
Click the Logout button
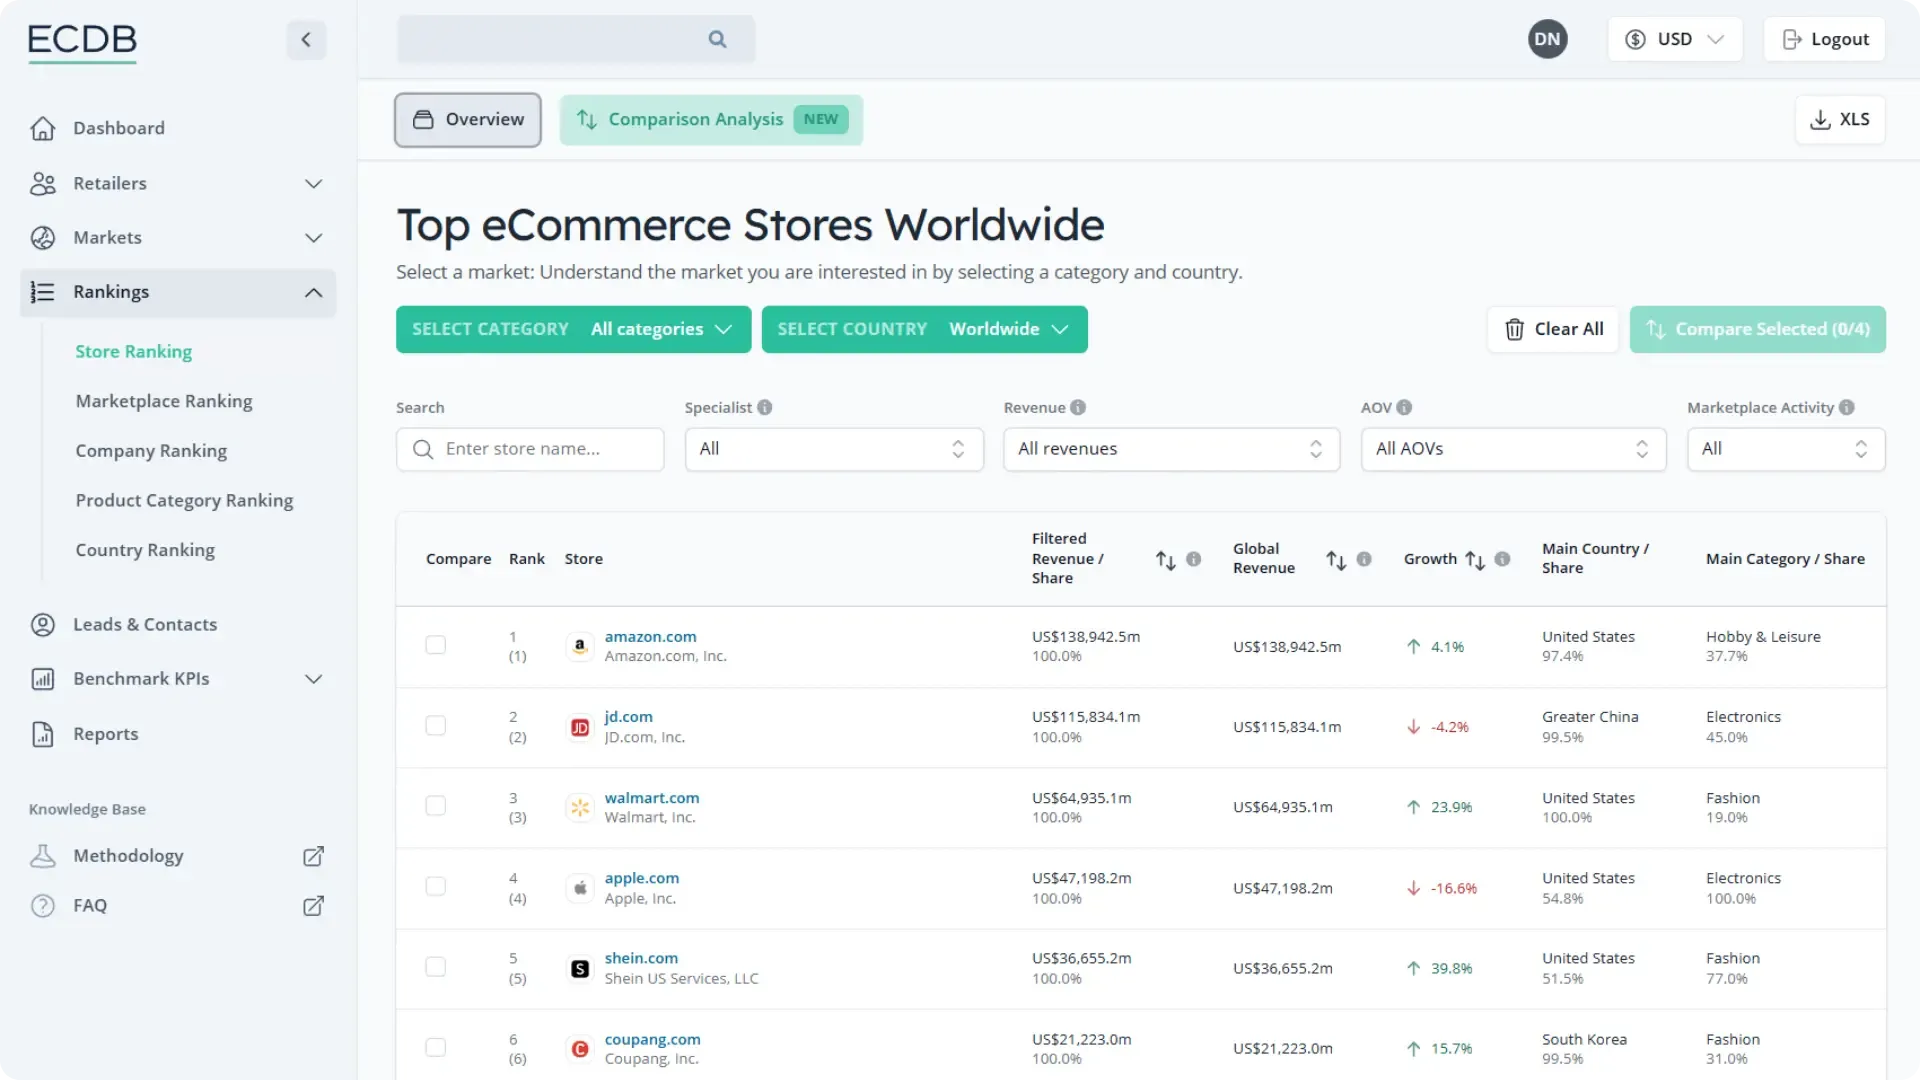click(x=1825, y=39)
